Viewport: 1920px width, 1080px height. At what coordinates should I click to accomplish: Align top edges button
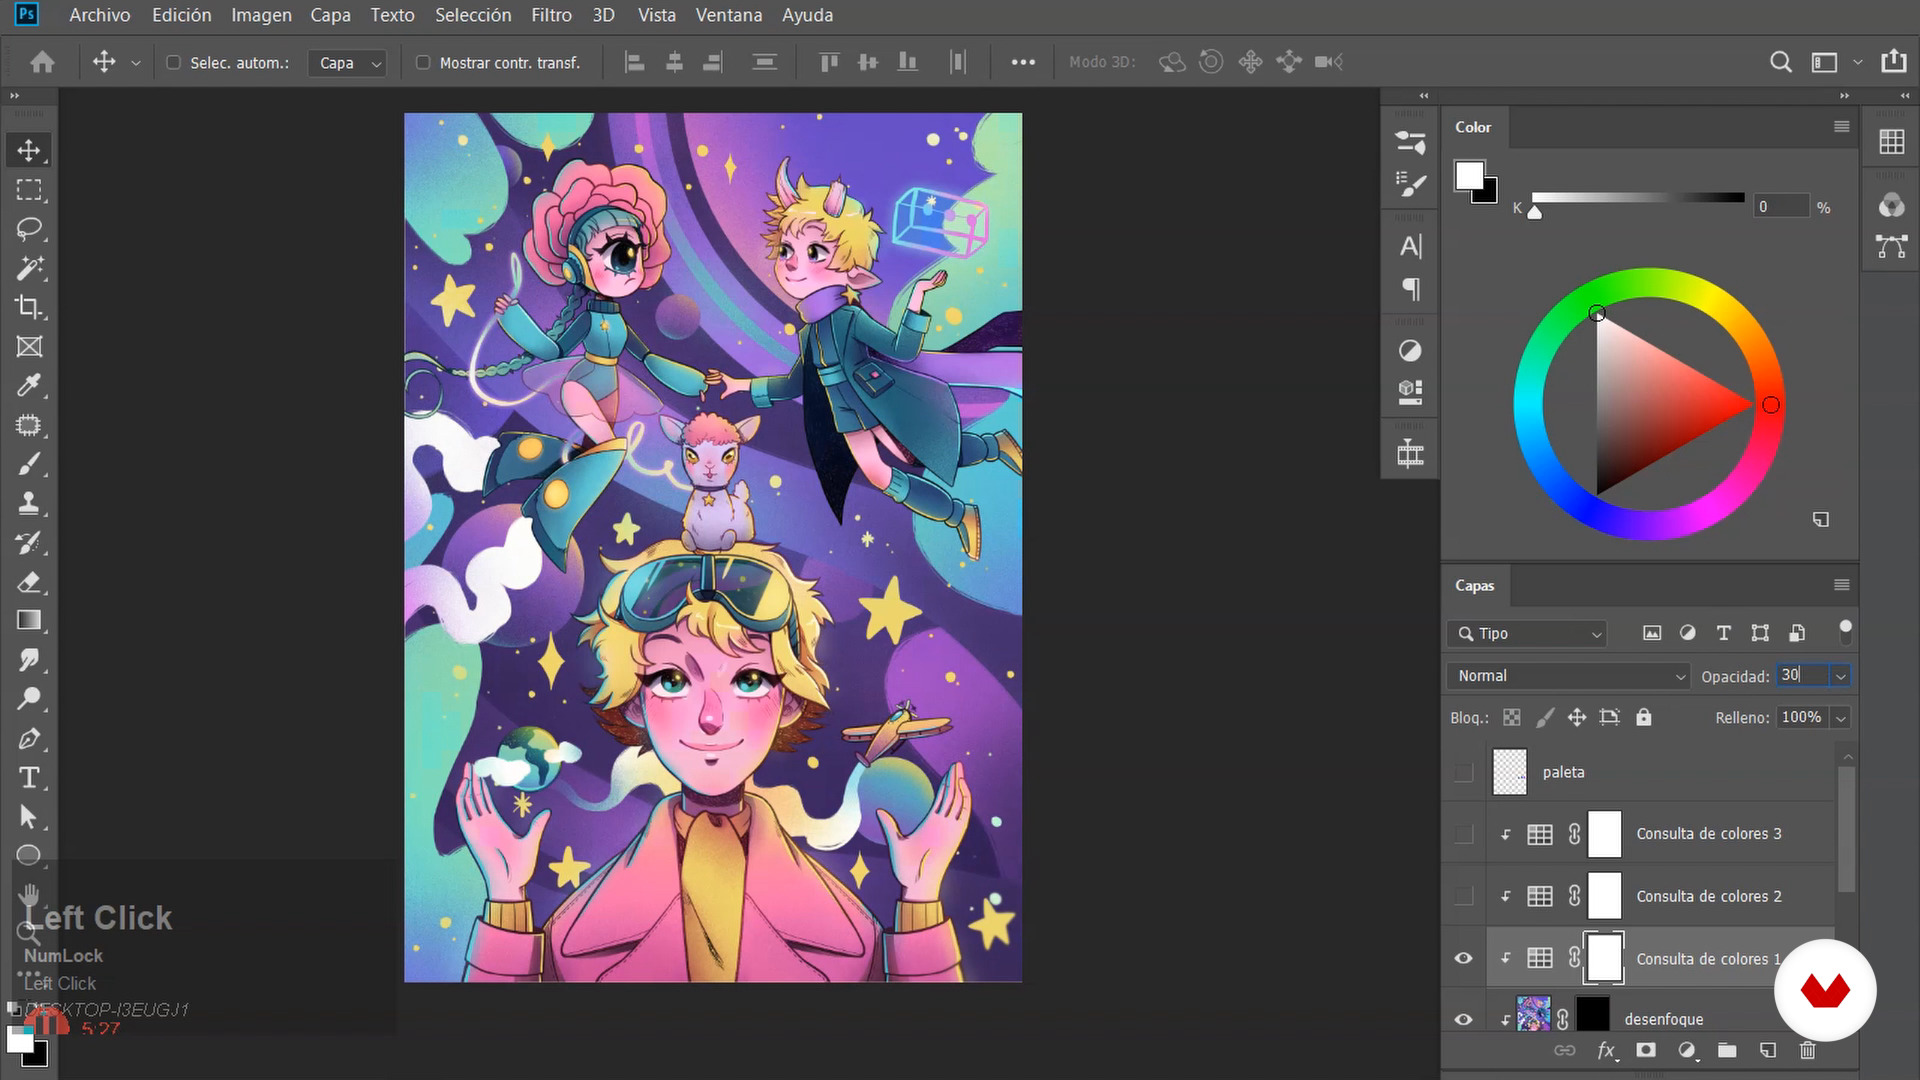[x=829, y=62]
